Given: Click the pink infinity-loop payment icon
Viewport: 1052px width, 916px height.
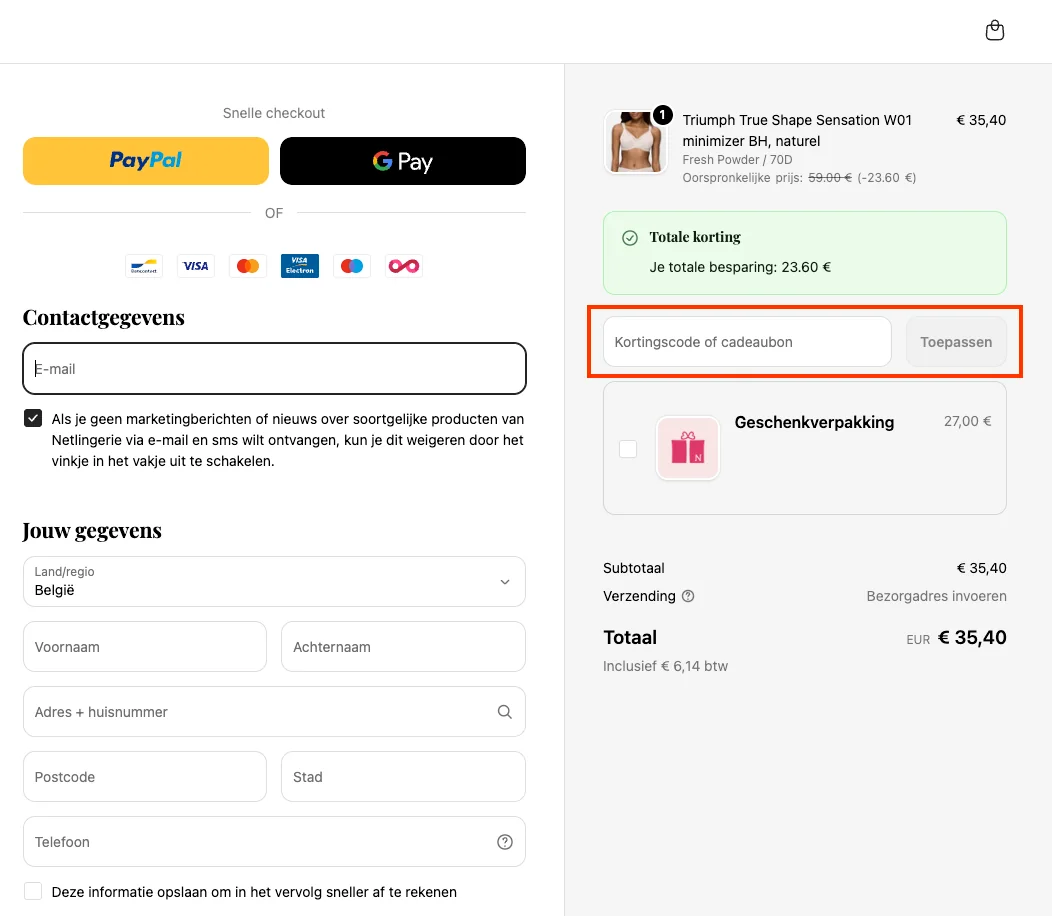Looking at the screenshot, I should [x=403, y=265].
